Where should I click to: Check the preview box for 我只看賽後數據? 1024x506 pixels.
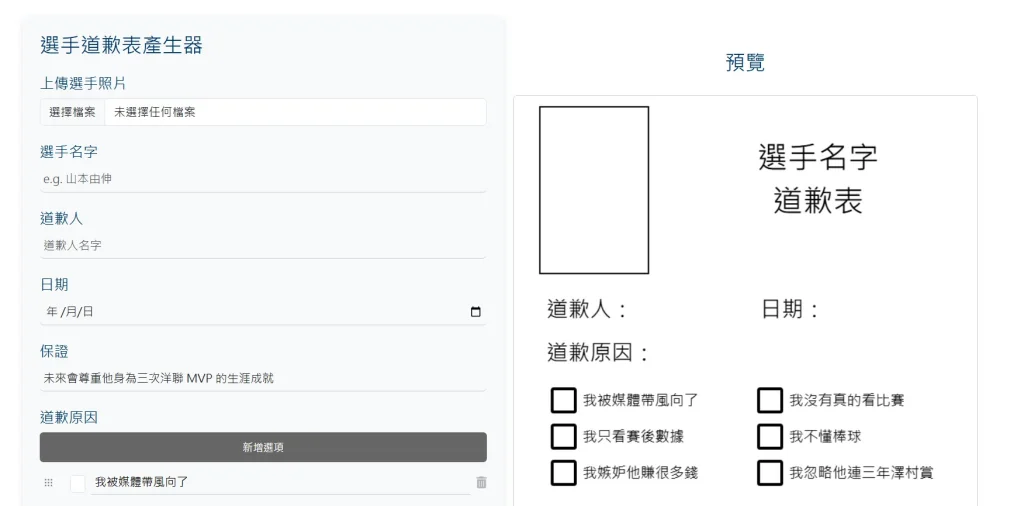click(x=563, y=436)
